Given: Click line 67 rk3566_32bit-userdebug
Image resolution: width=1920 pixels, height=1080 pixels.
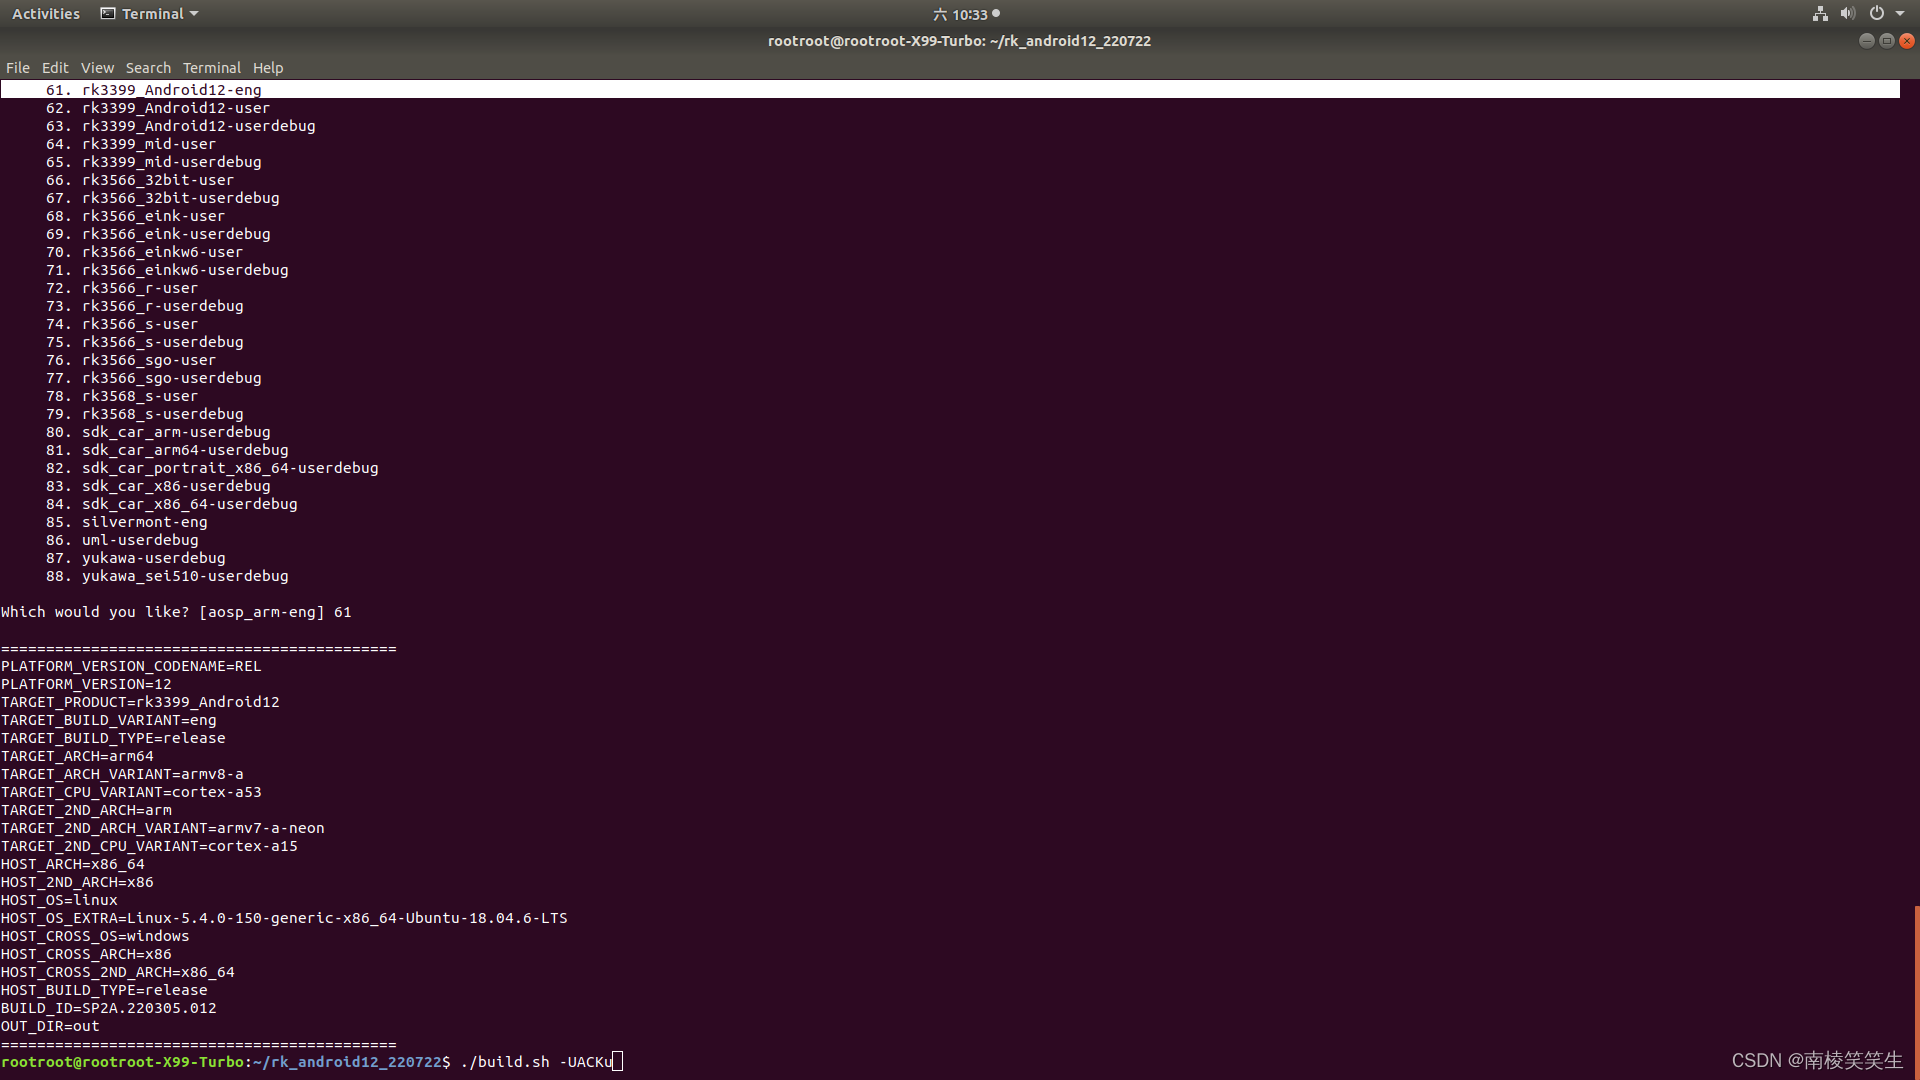Looking at the screenshot, I should coord(163,198).
